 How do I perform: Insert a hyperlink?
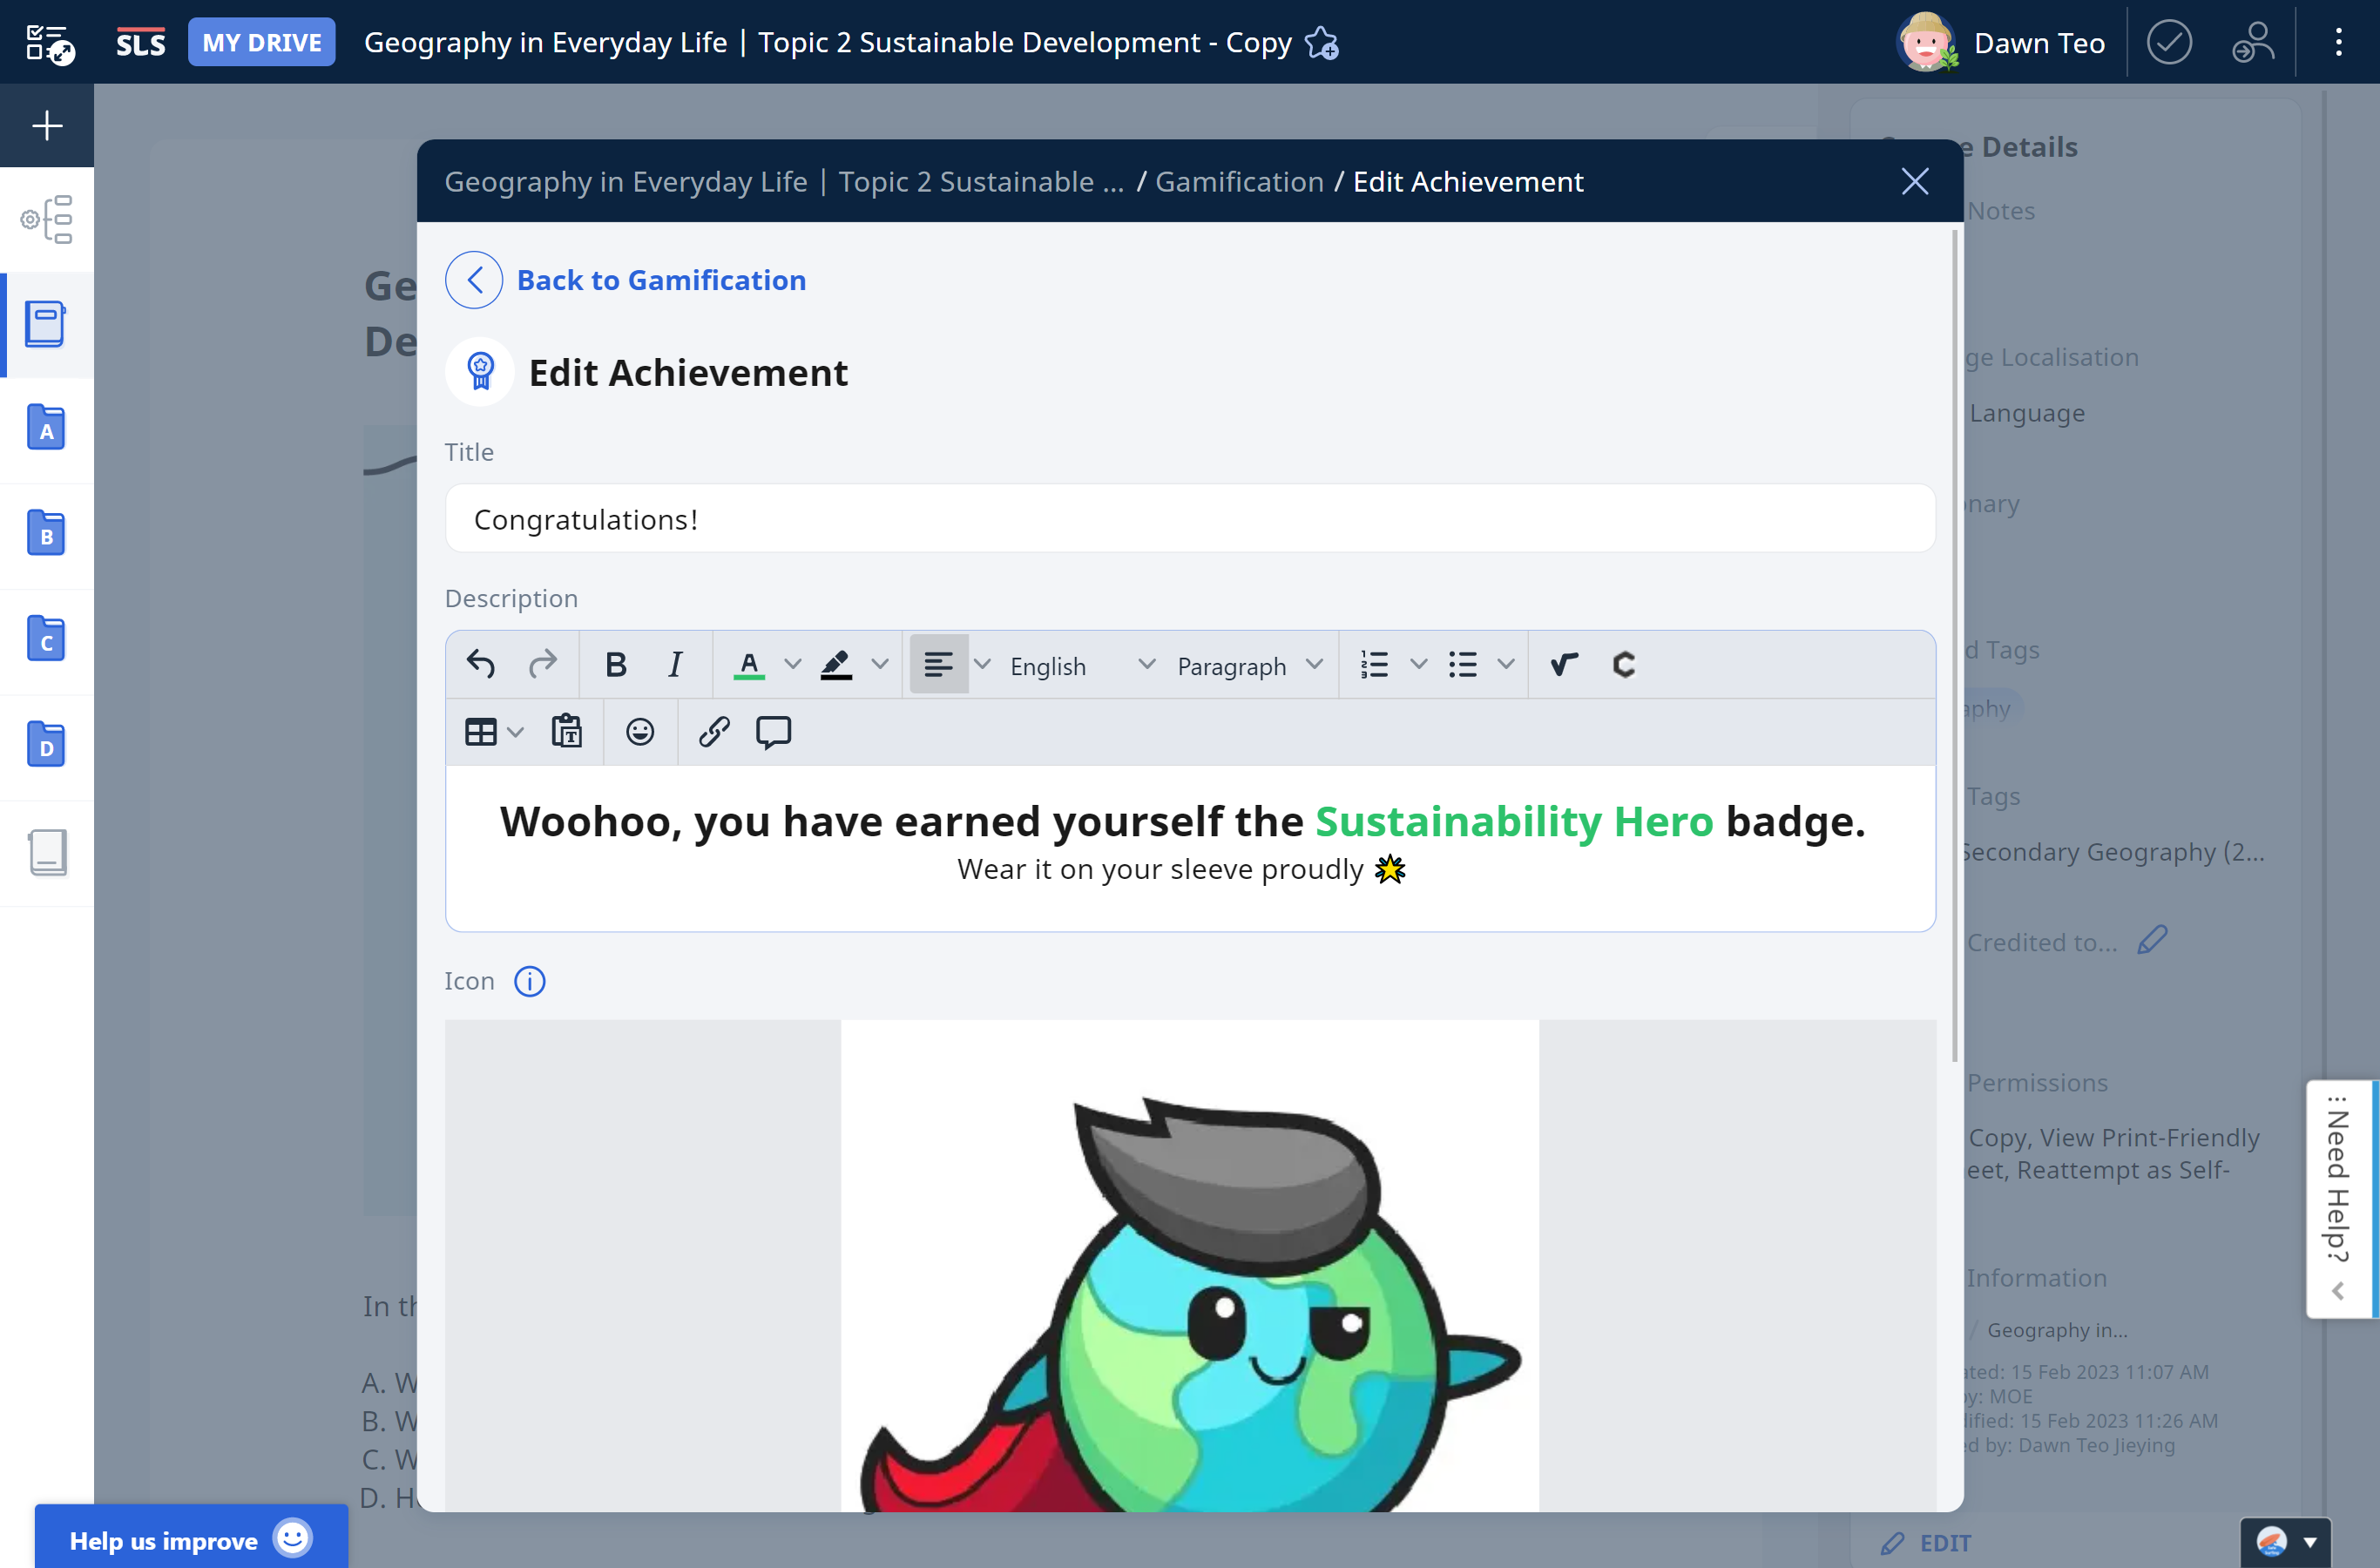point(714,732)
